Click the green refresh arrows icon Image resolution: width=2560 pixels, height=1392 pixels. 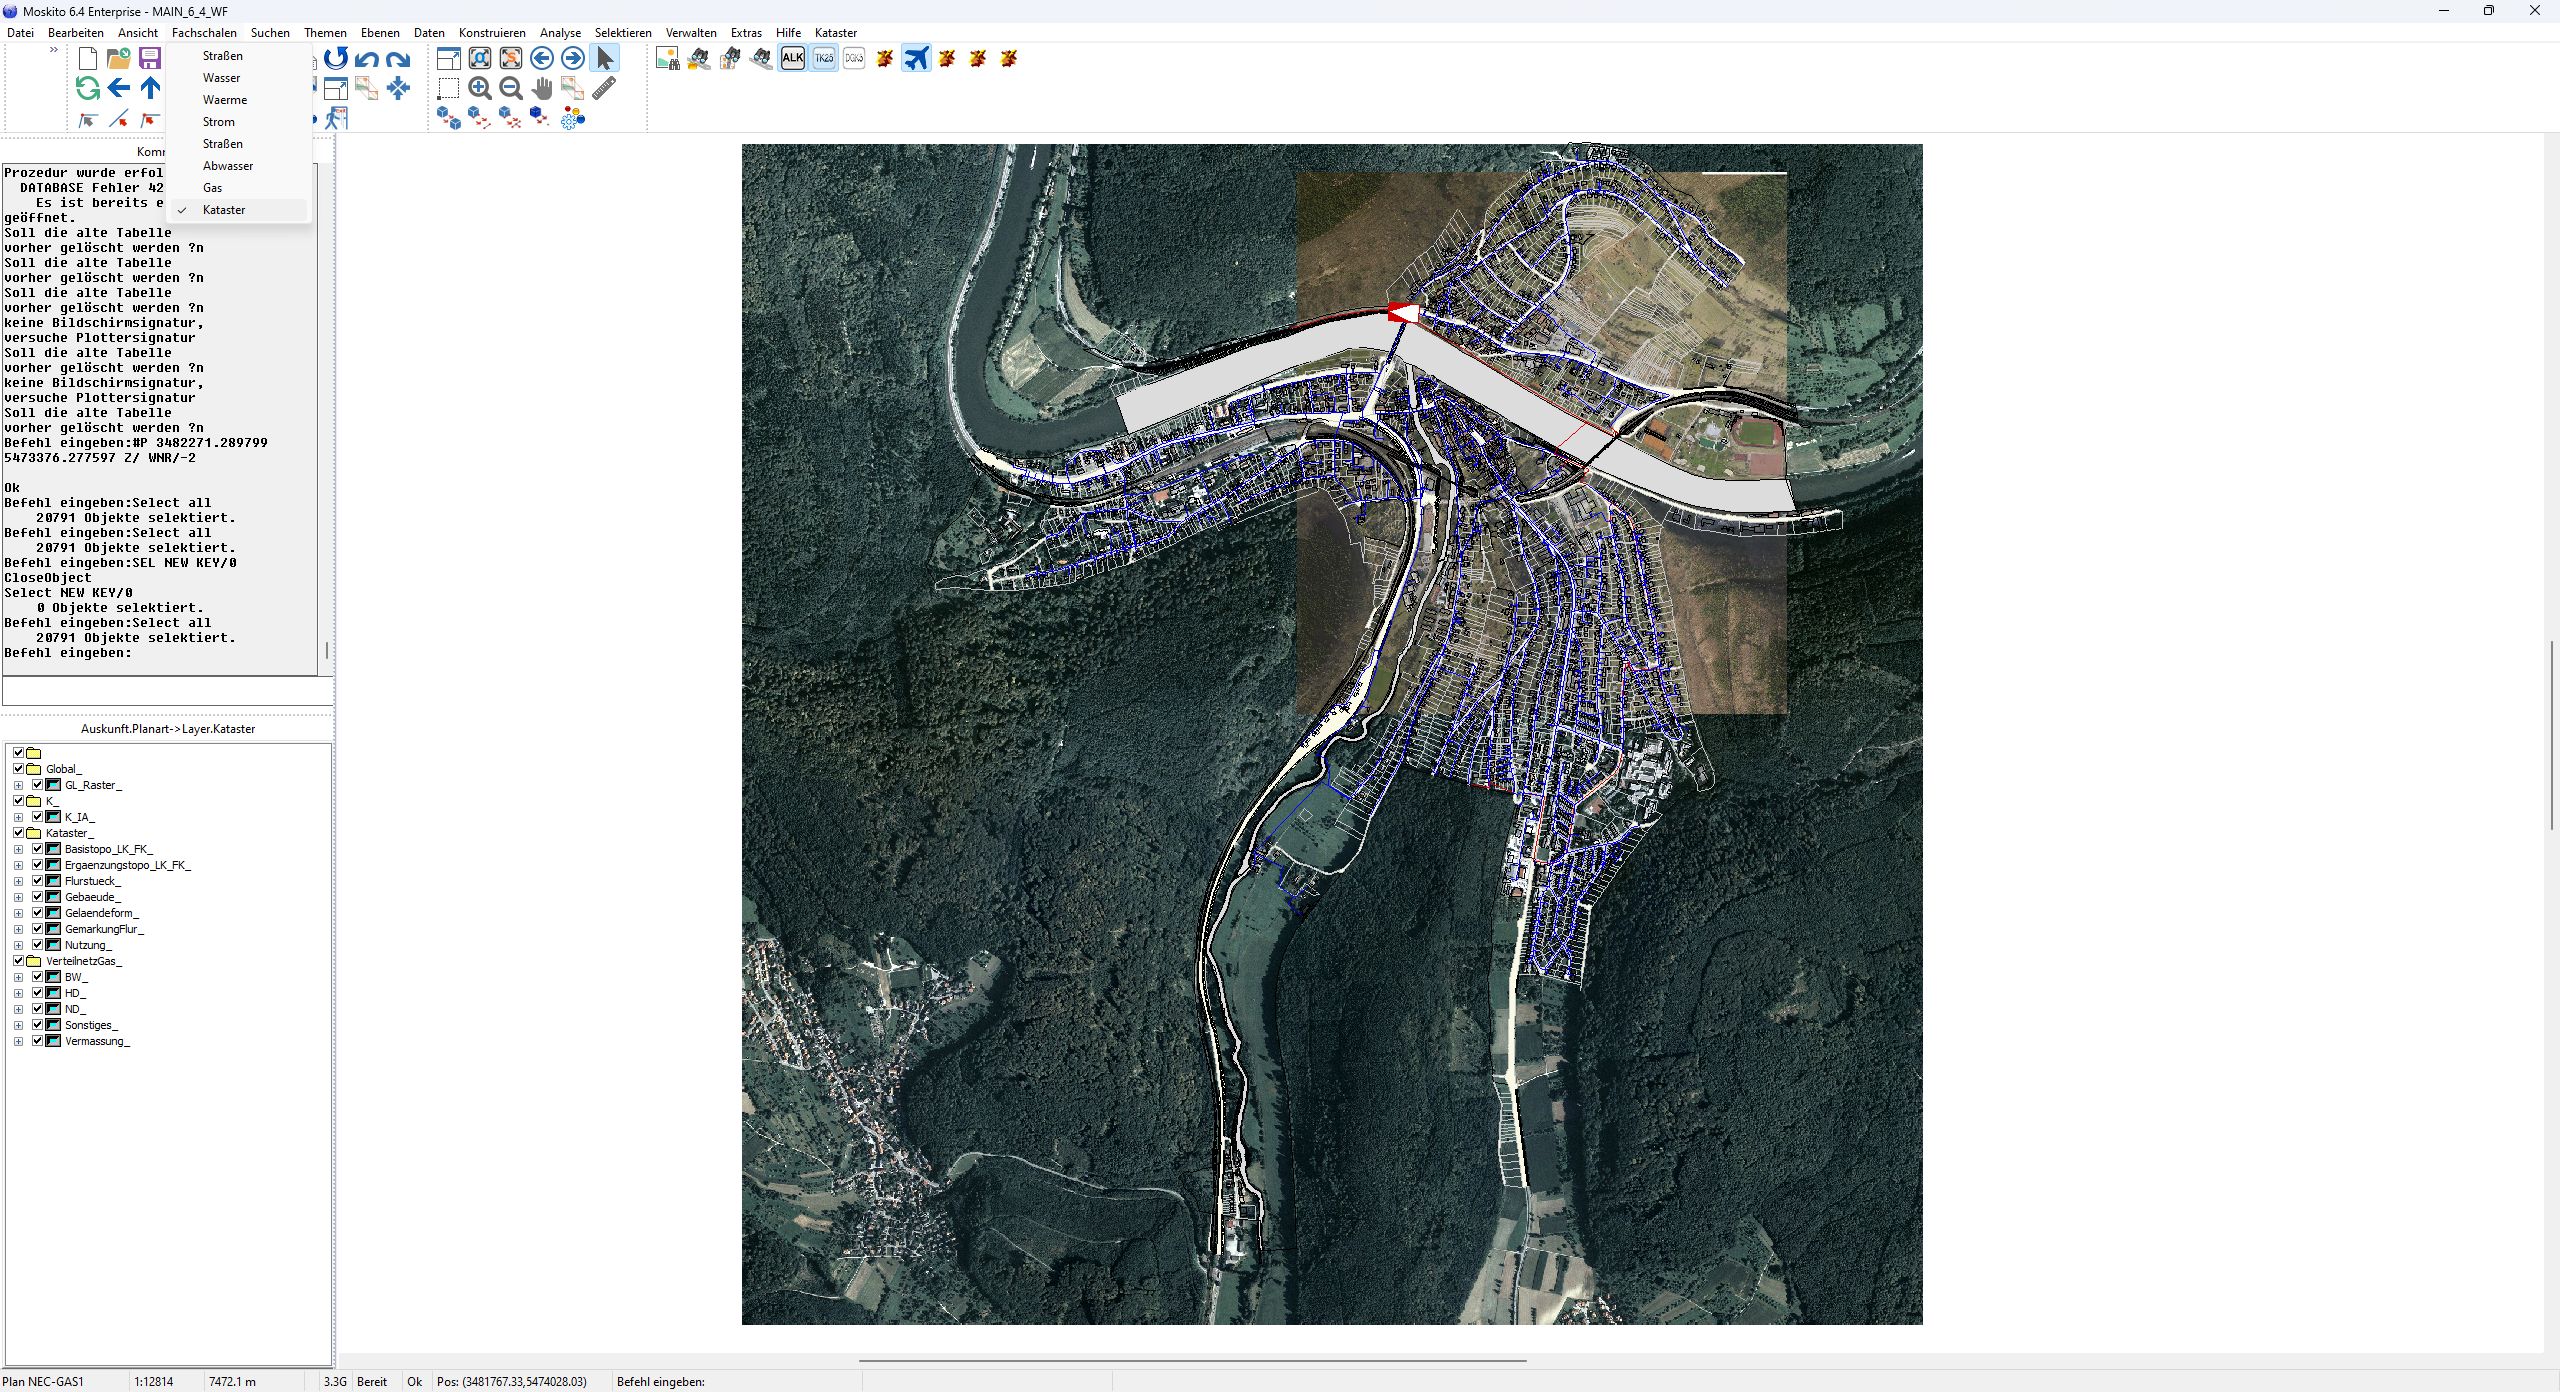[88, 89]
